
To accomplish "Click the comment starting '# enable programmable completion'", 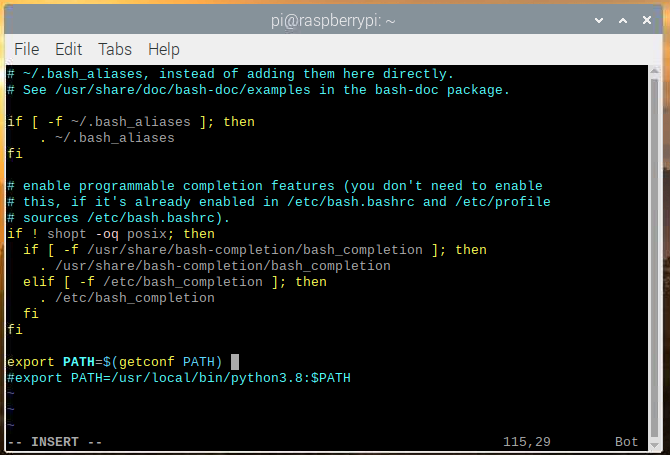I will (x=275, y=186).
